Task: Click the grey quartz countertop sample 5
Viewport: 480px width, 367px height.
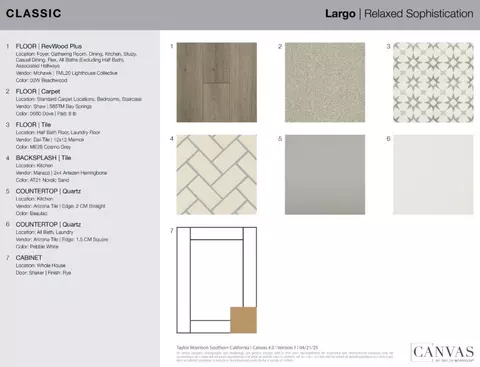Action: [325, 175]
